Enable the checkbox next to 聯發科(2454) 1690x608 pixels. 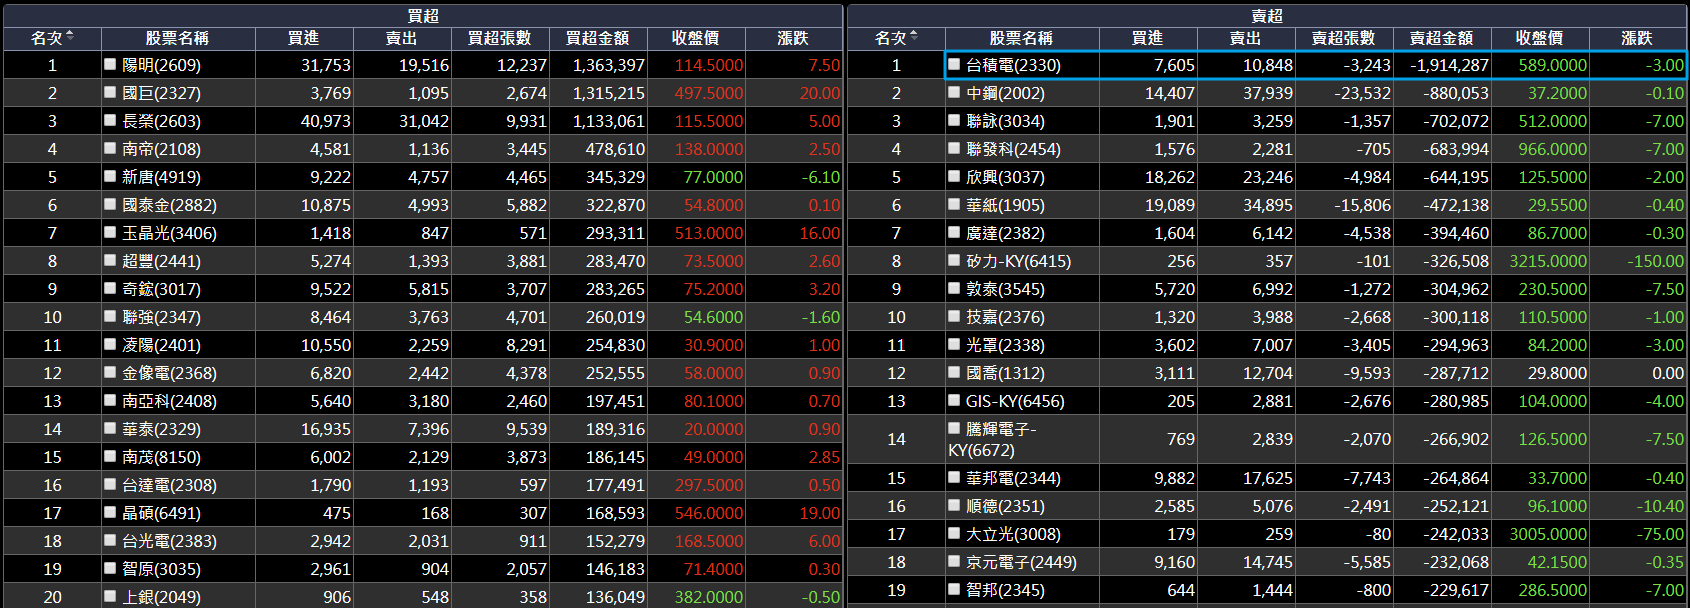pyautogui.click(x=954, y=148)
